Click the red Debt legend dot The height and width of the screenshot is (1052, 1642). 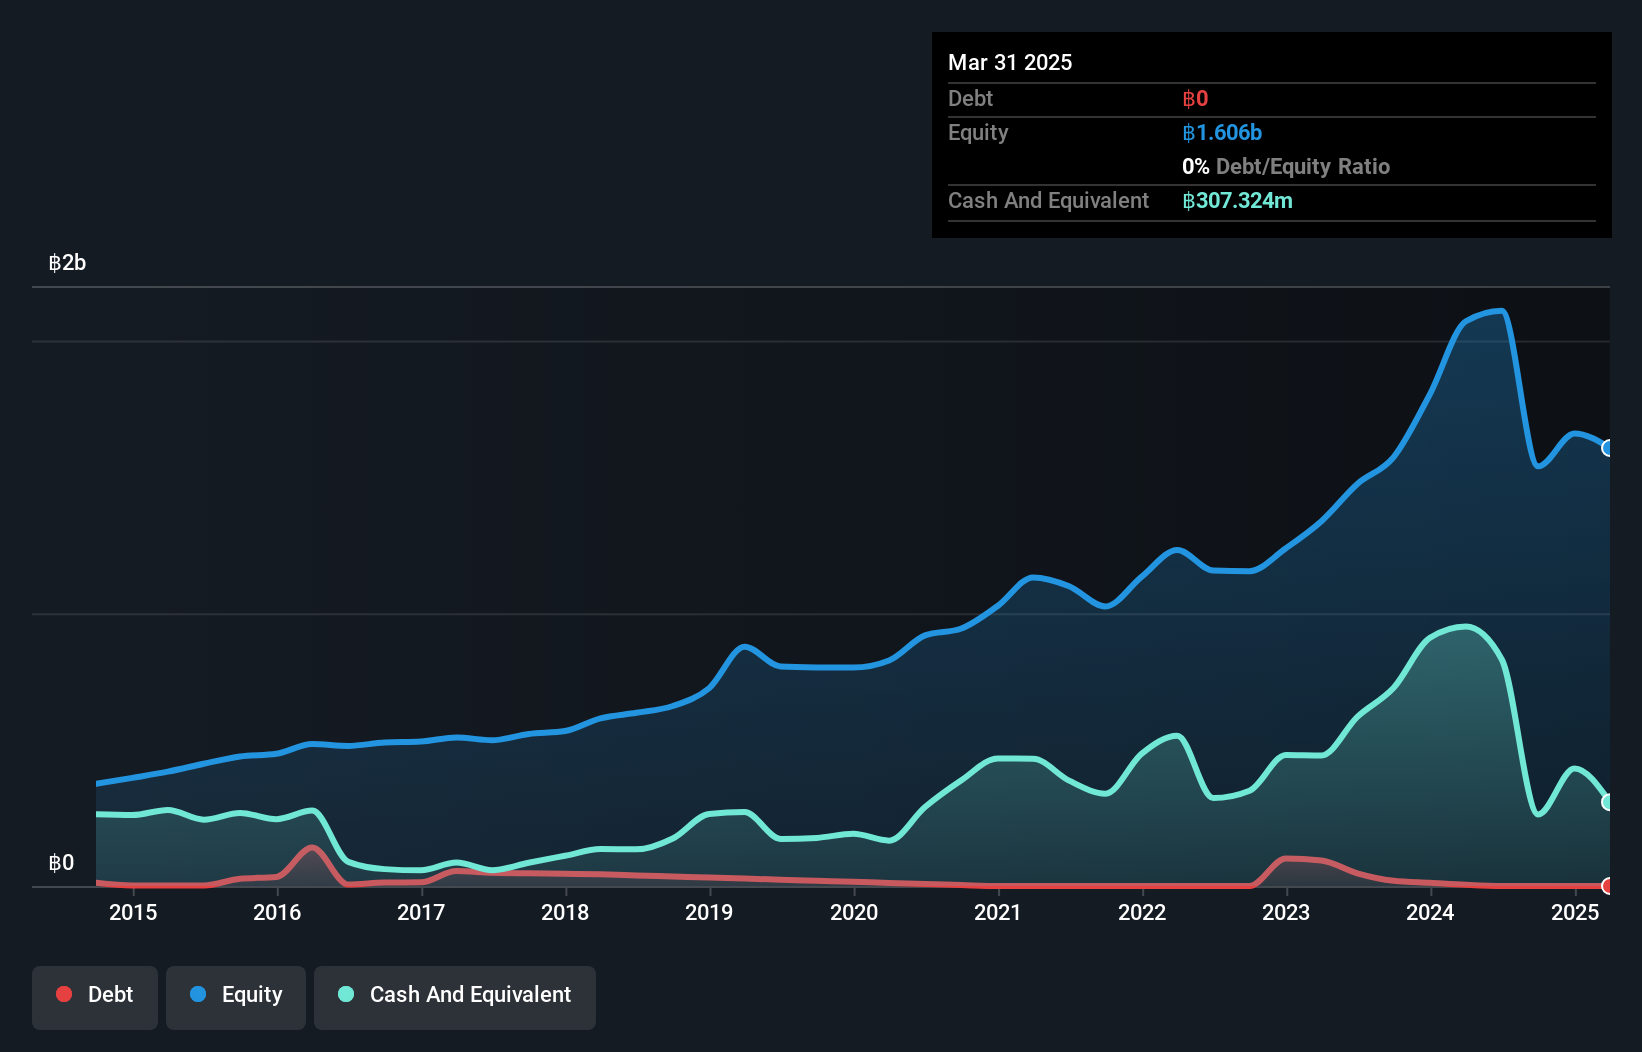pyautogui.click(x=64, y=994)
